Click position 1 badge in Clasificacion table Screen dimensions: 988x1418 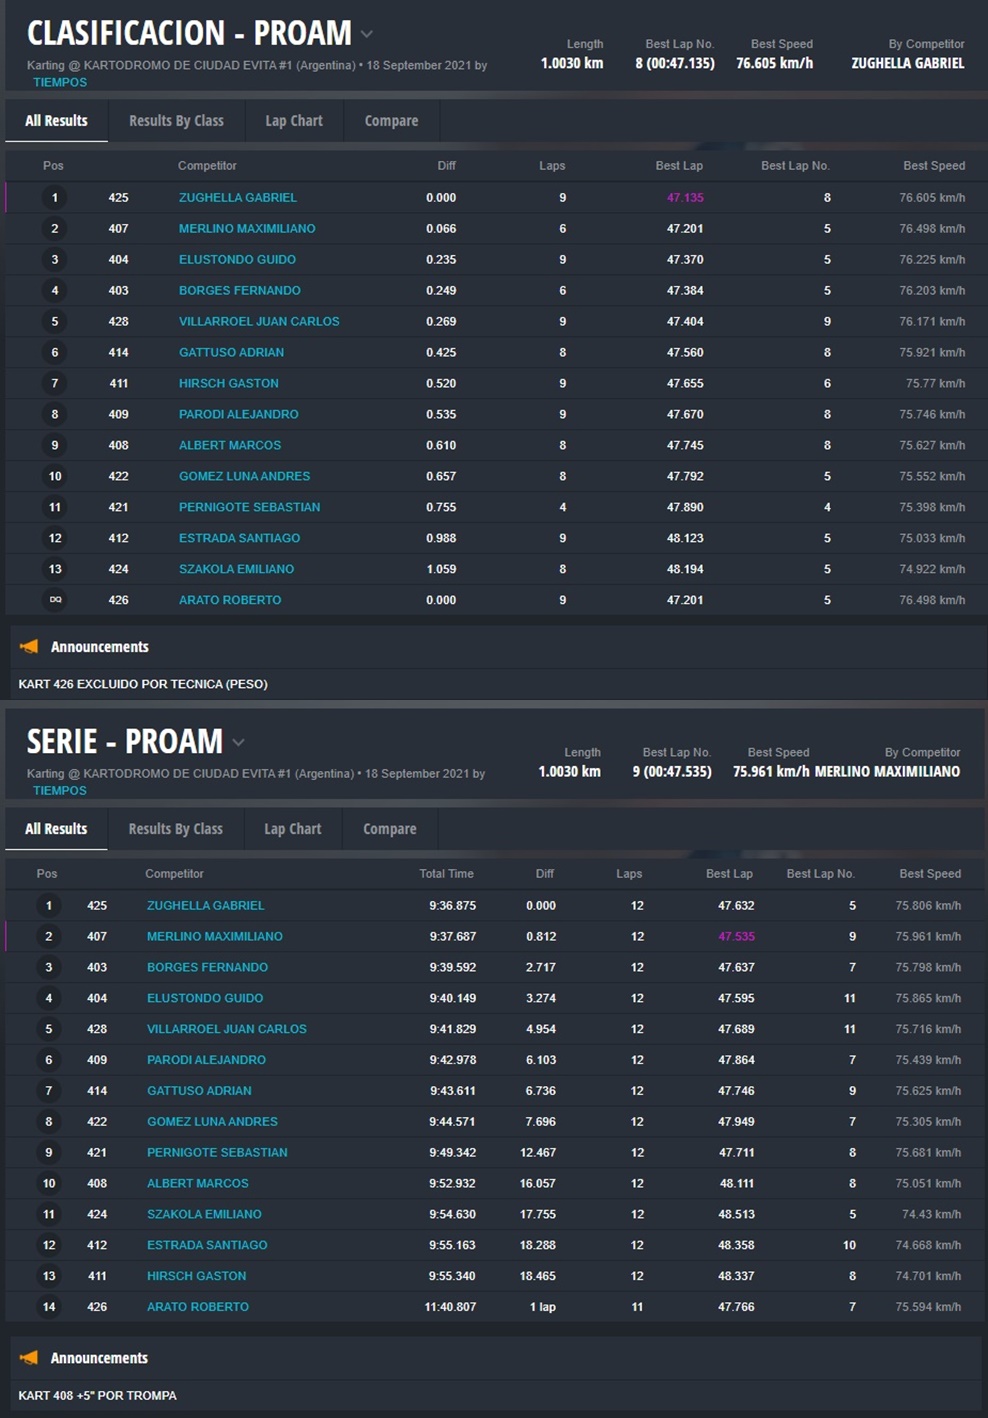click(x=55, y=198)
